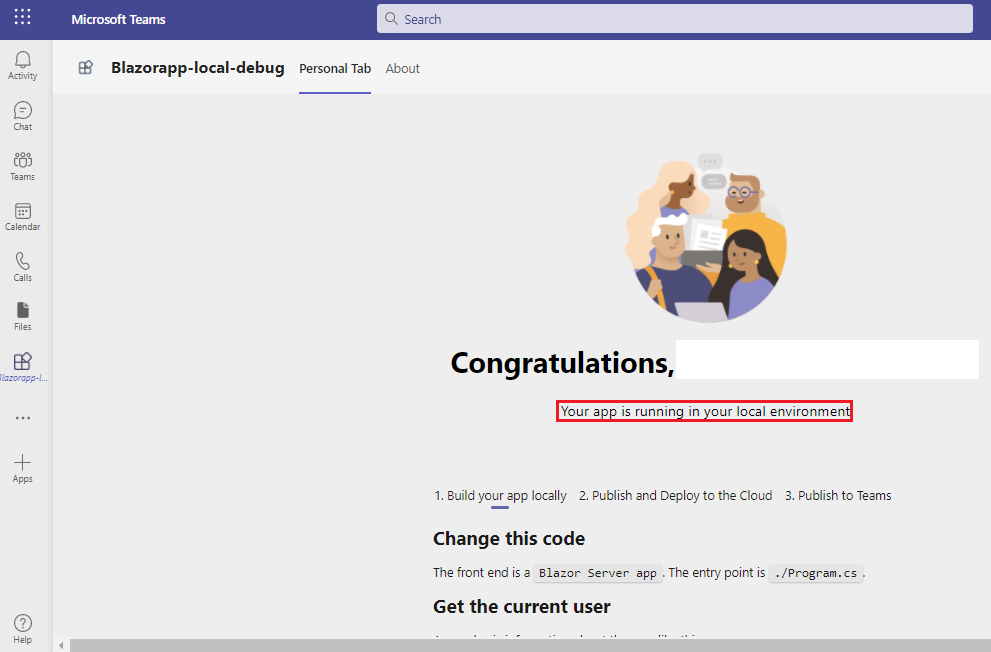This screenshot has height=652, width=991.
Task: Click the team illustration image
Action: (706, 238)
